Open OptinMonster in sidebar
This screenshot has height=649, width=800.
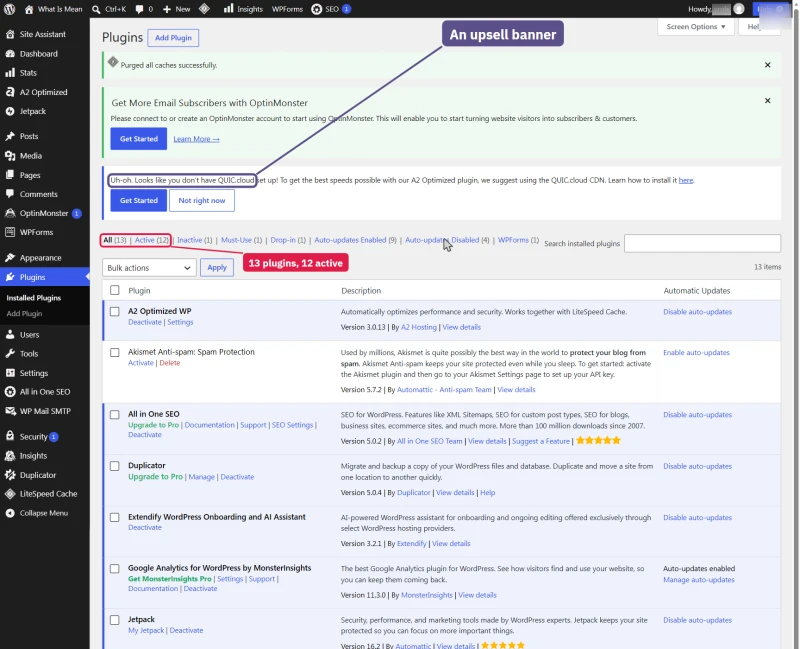(45, 213)
